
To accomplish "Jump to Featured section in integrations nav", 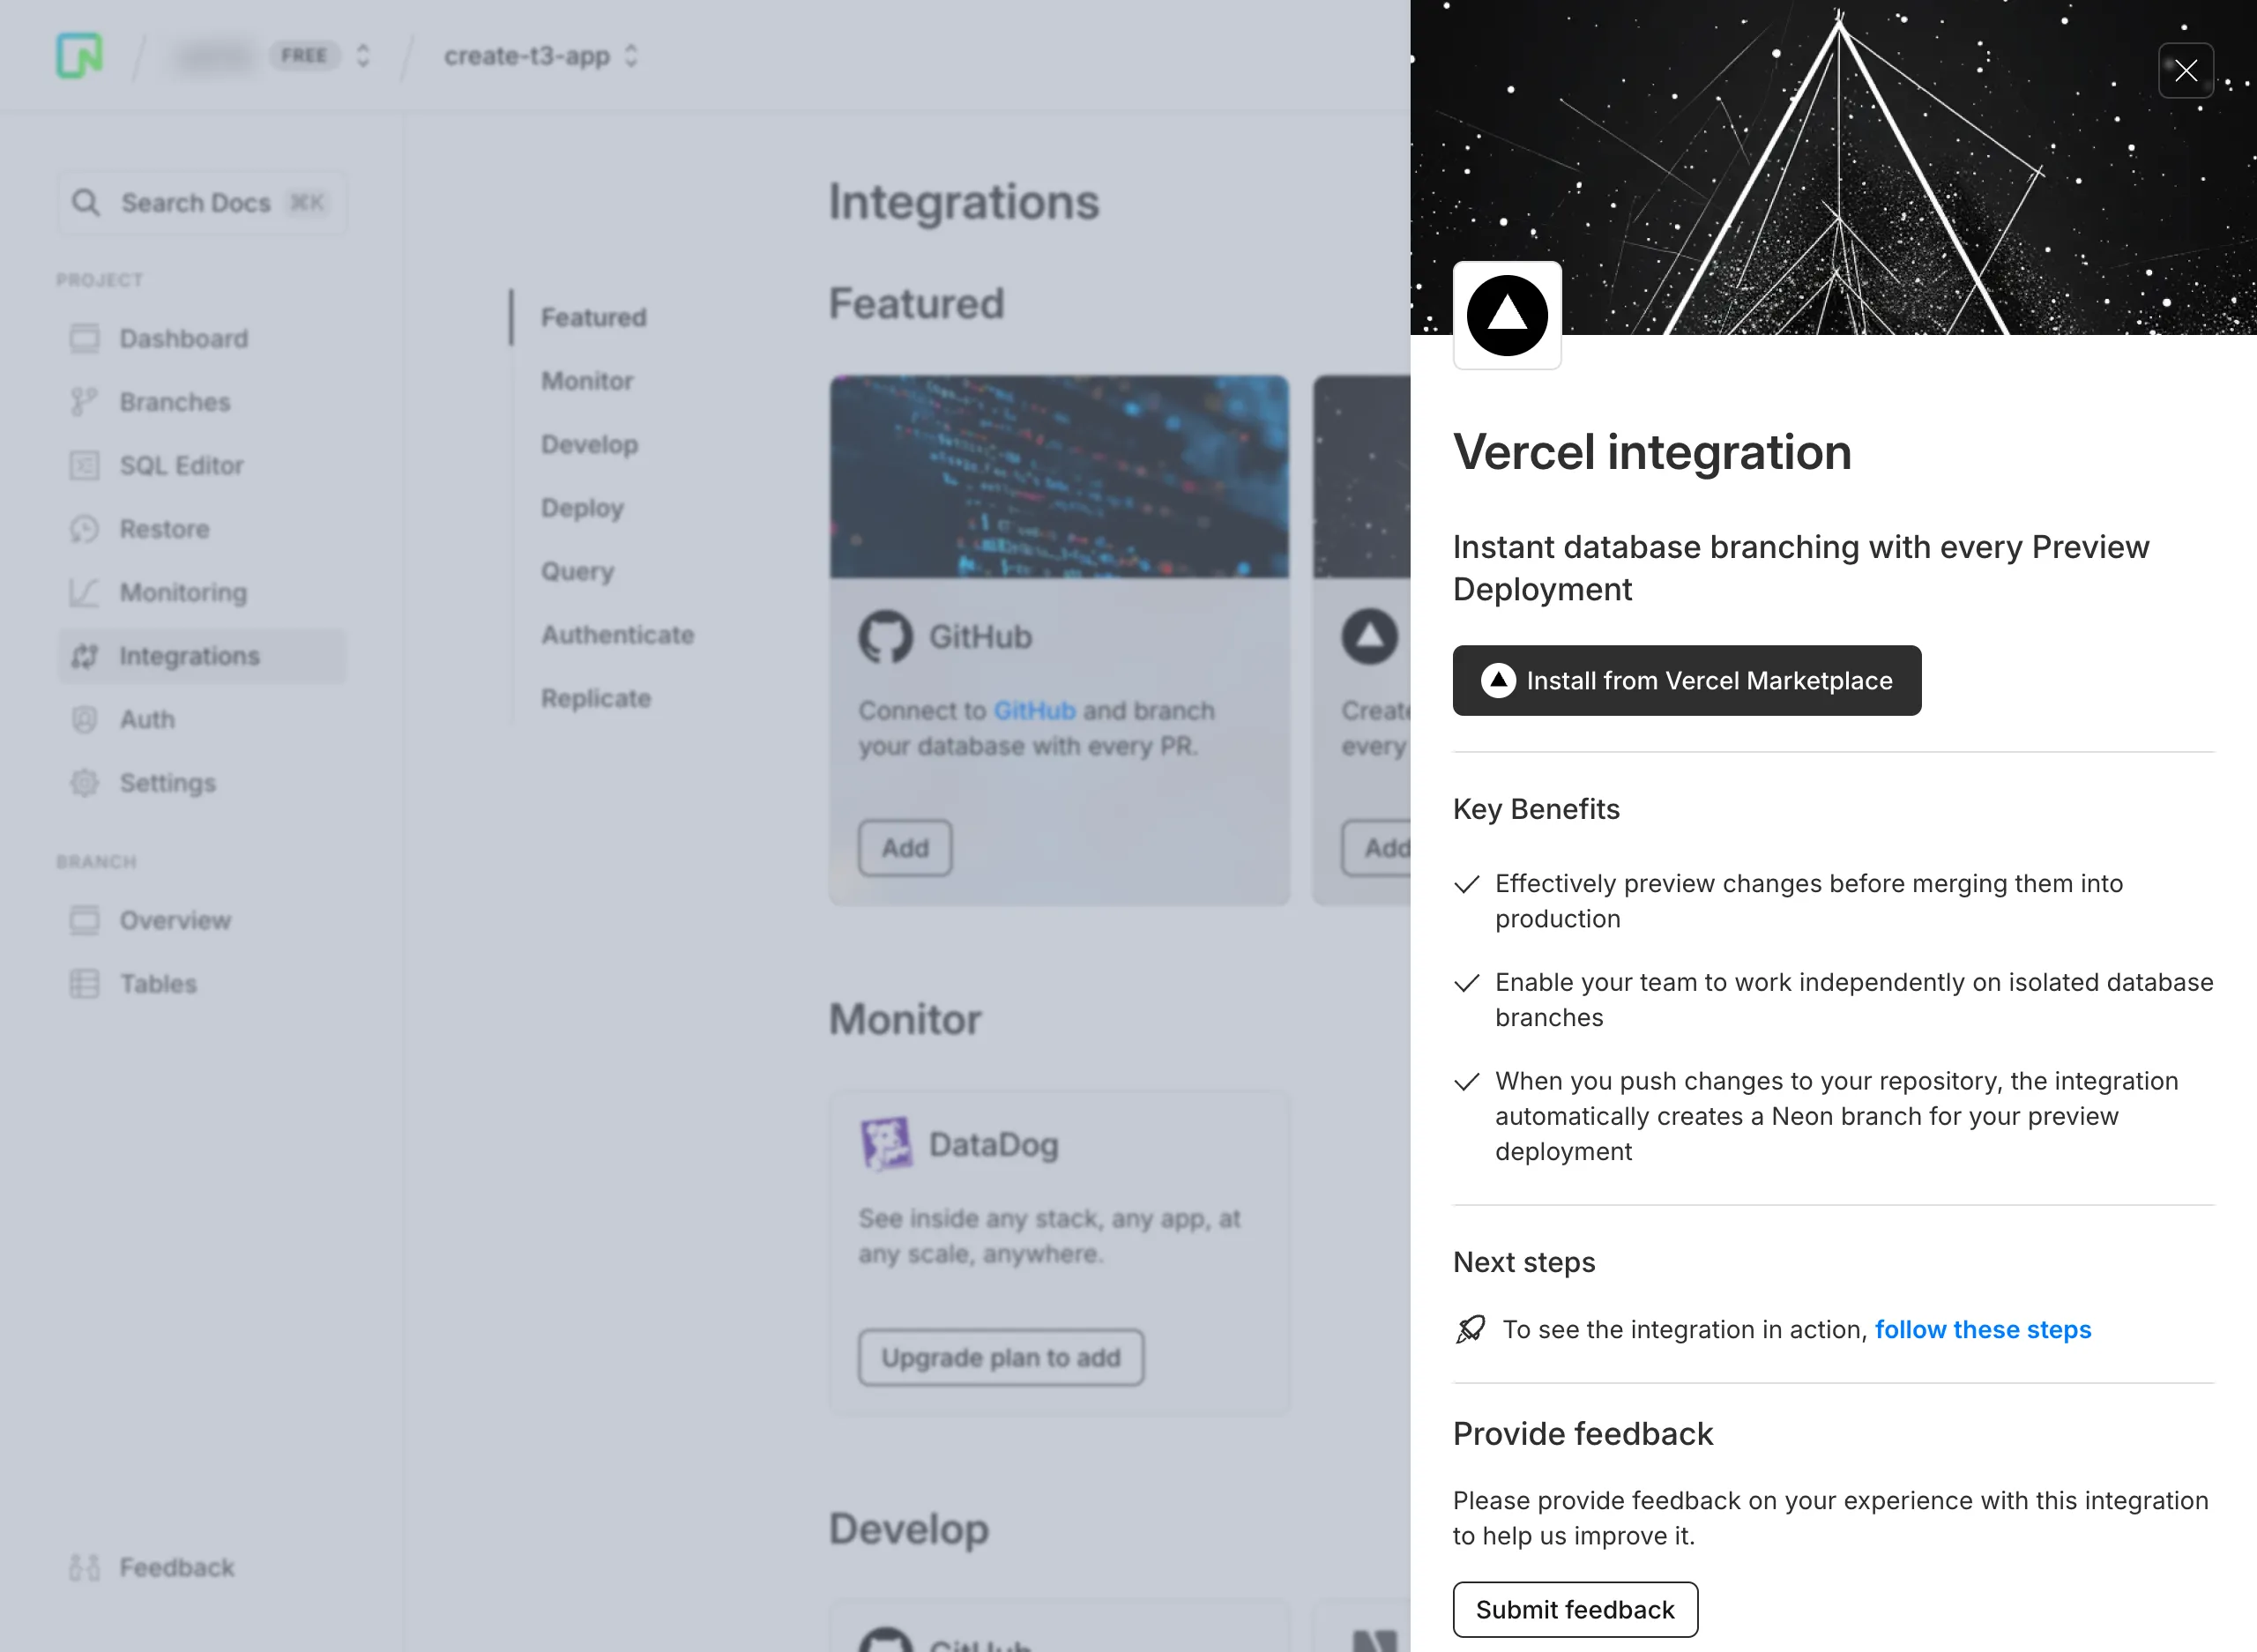I will (x=594, y=317).
